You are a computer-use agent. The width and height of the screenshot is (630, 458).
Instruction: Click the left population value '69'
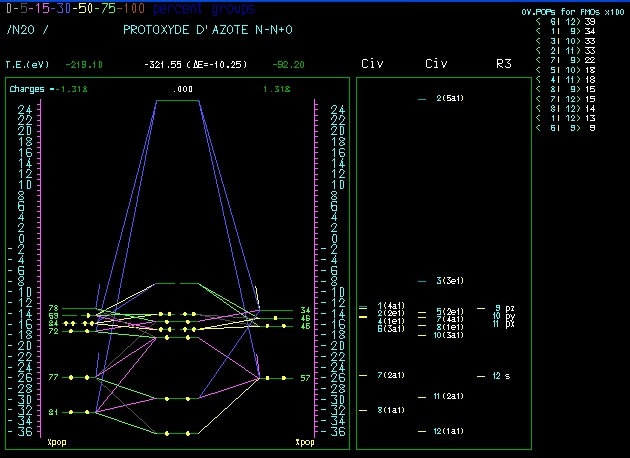pos(53,316)
